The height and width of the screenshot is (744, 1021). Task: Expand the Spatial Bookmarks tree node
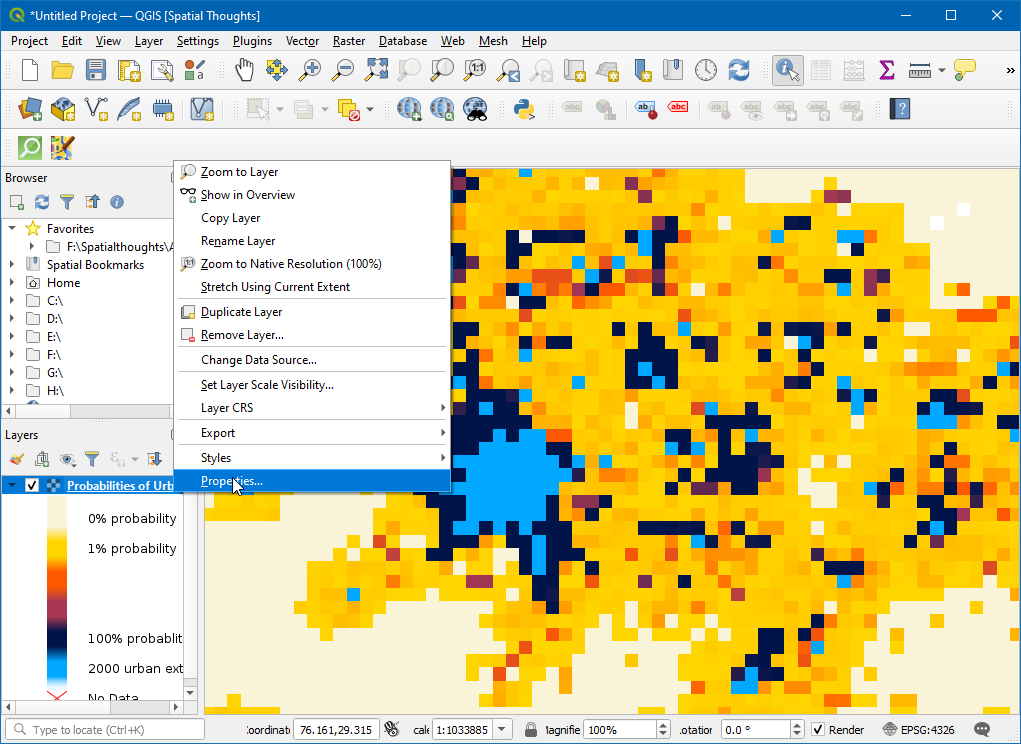(12, 265)
